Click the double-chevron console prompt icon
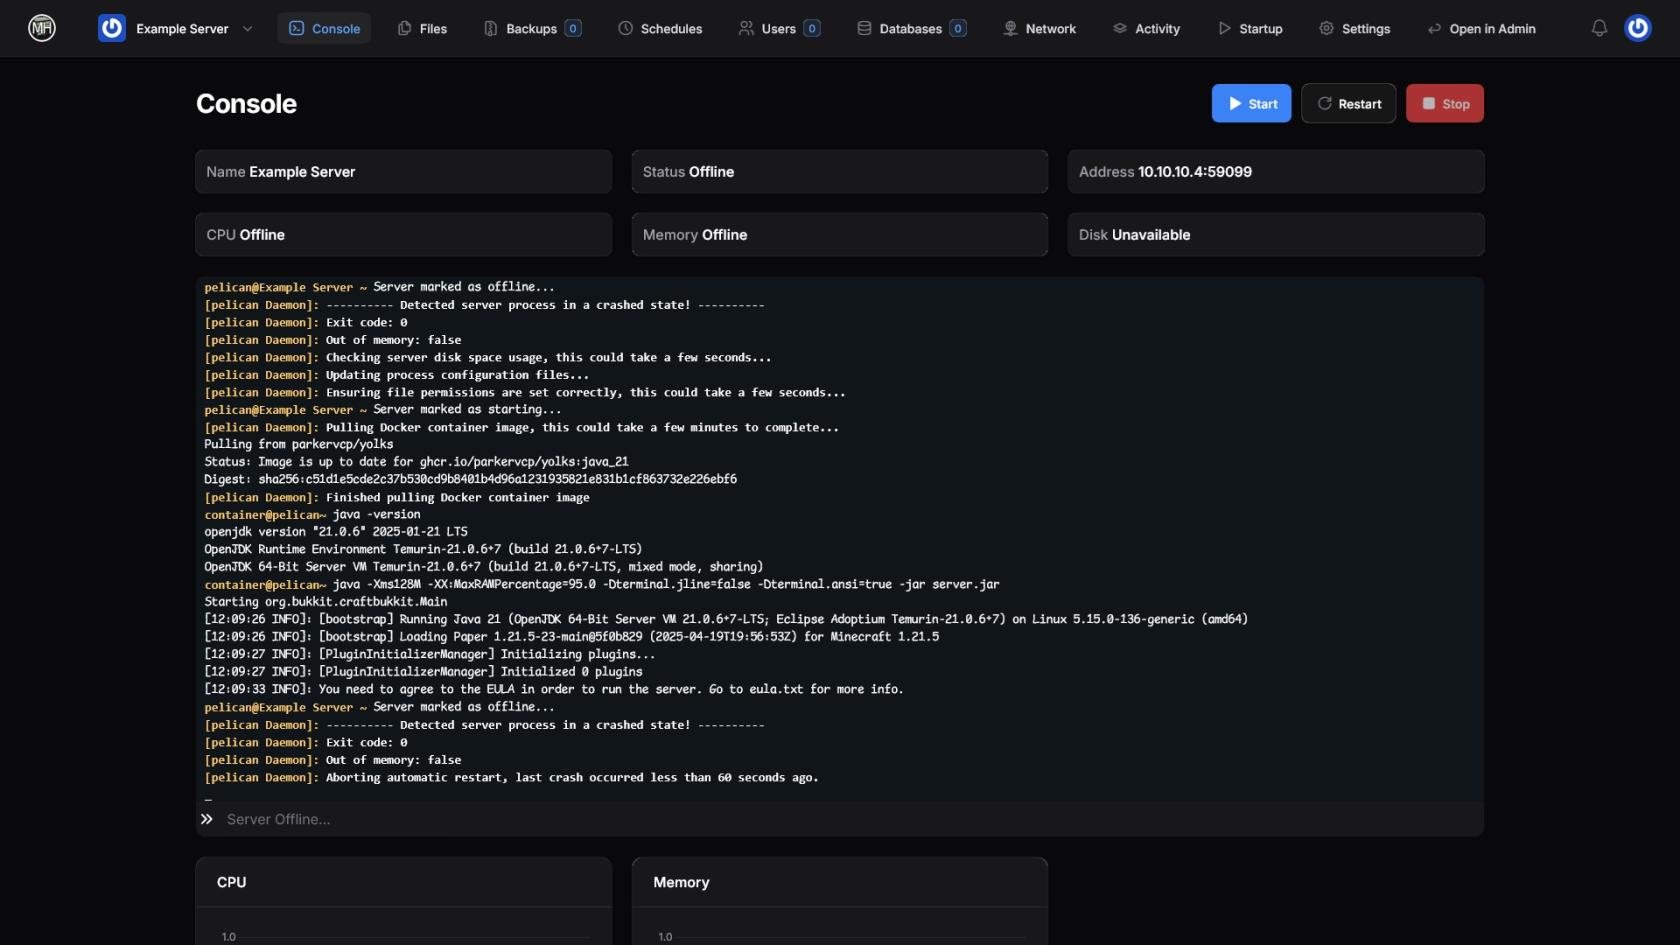 click(x=206, y=819)
